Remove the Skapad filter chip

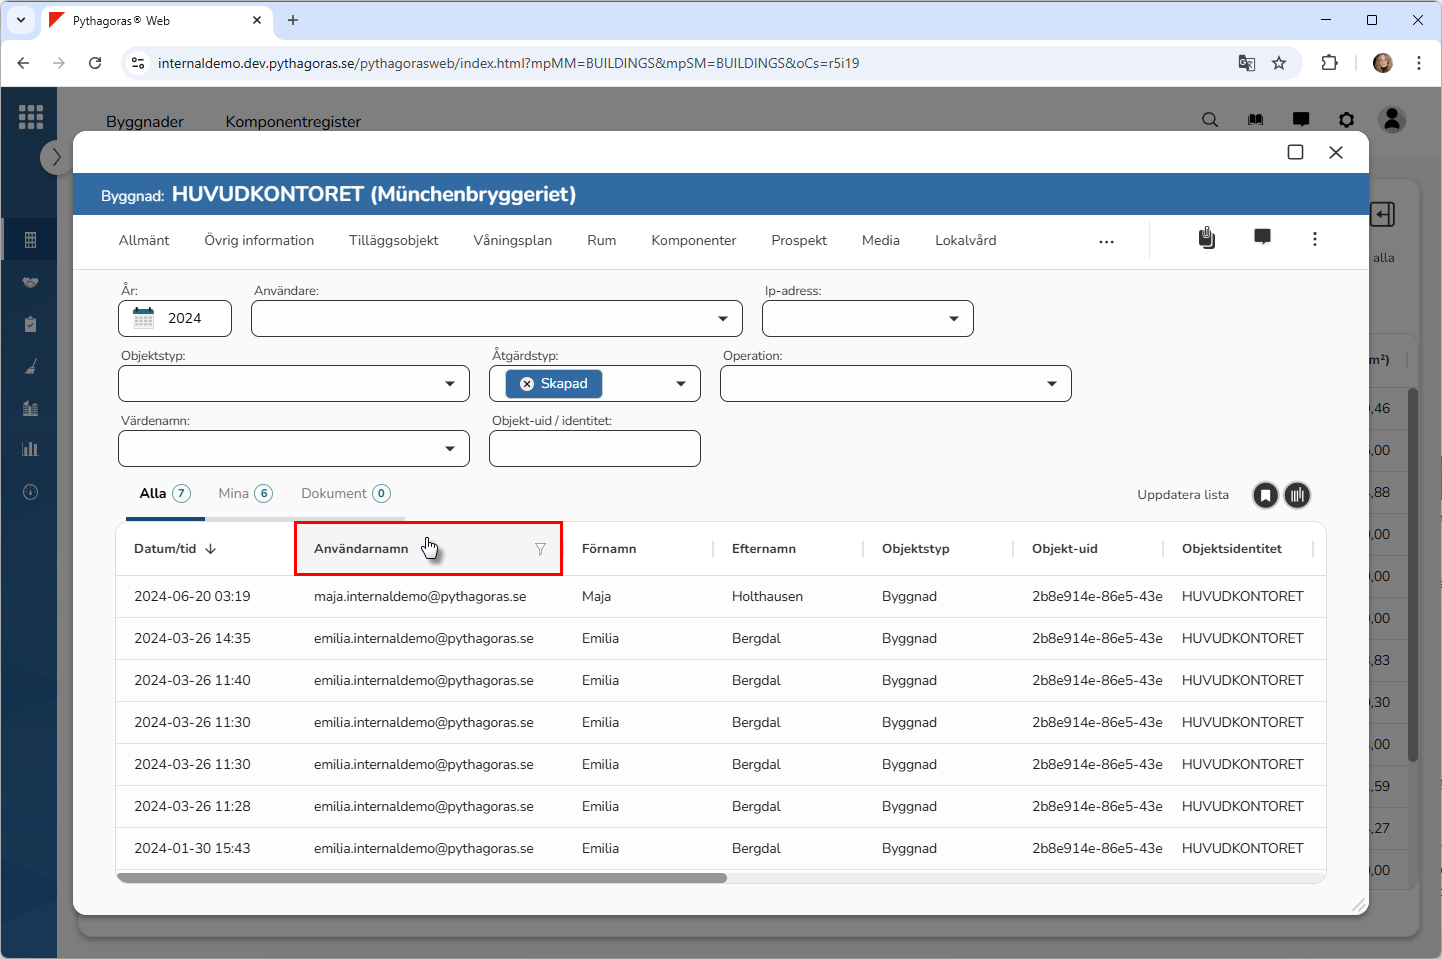click(x=527, y=384)
